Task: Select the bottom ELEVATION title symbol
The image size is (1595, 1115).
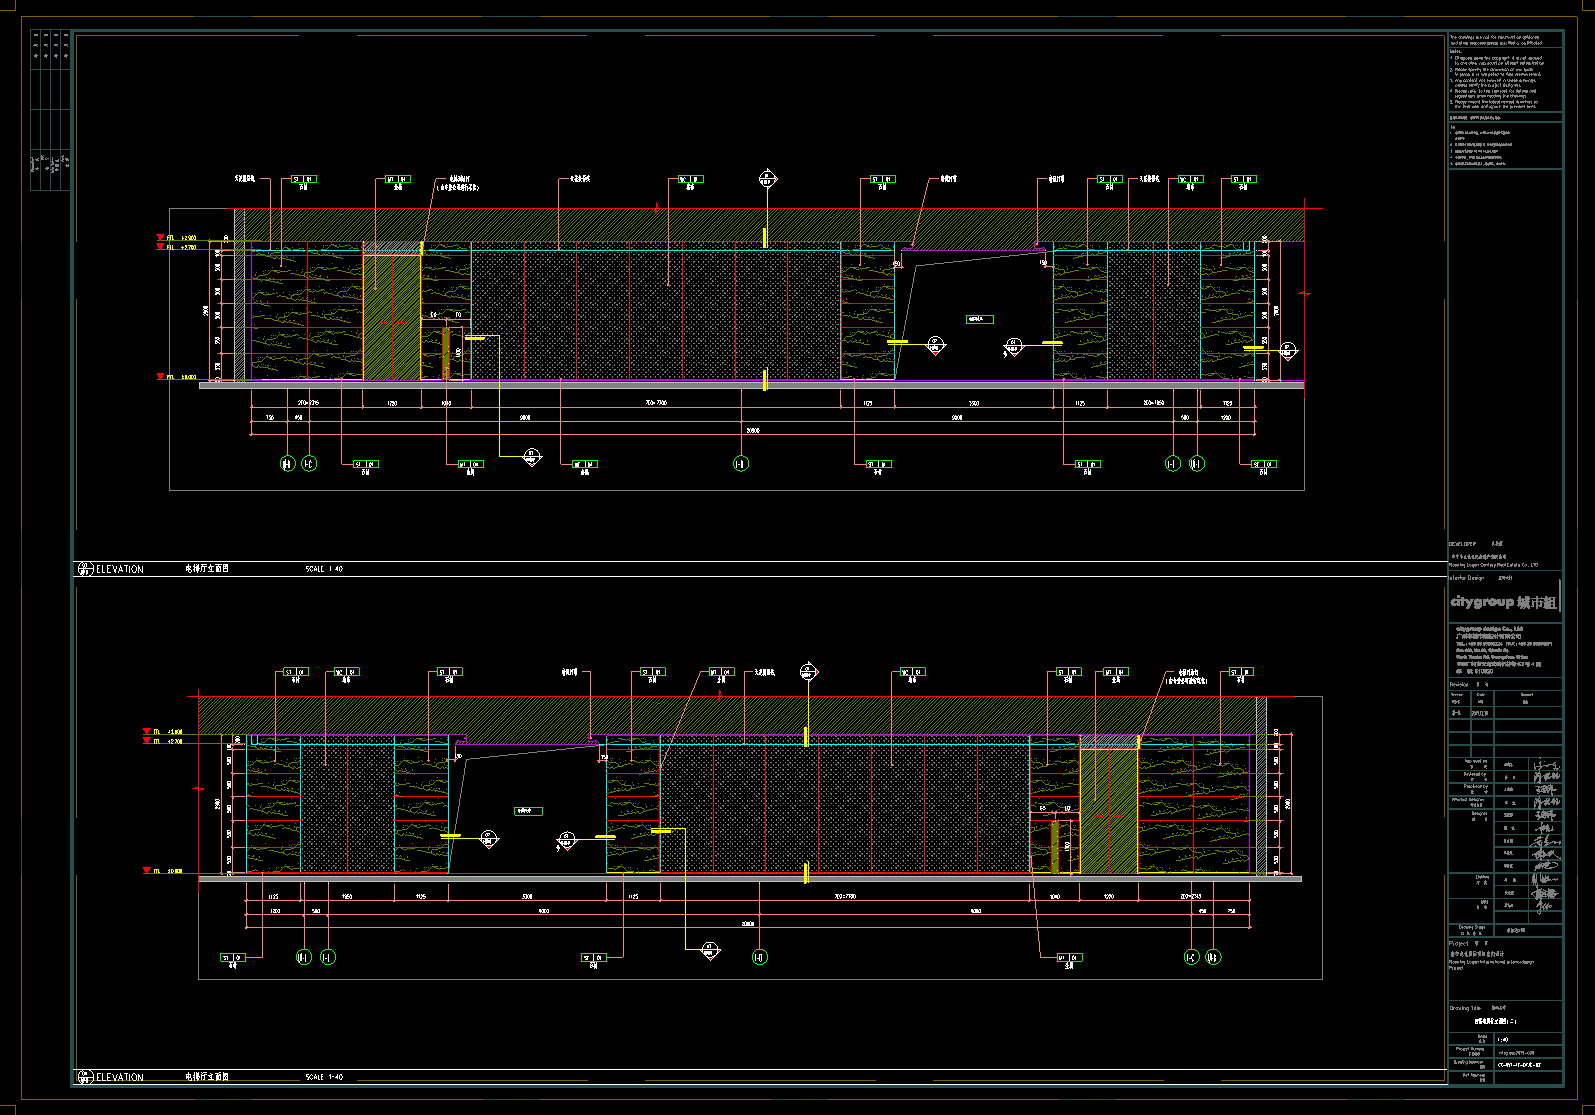Action: coord(86,1077)
